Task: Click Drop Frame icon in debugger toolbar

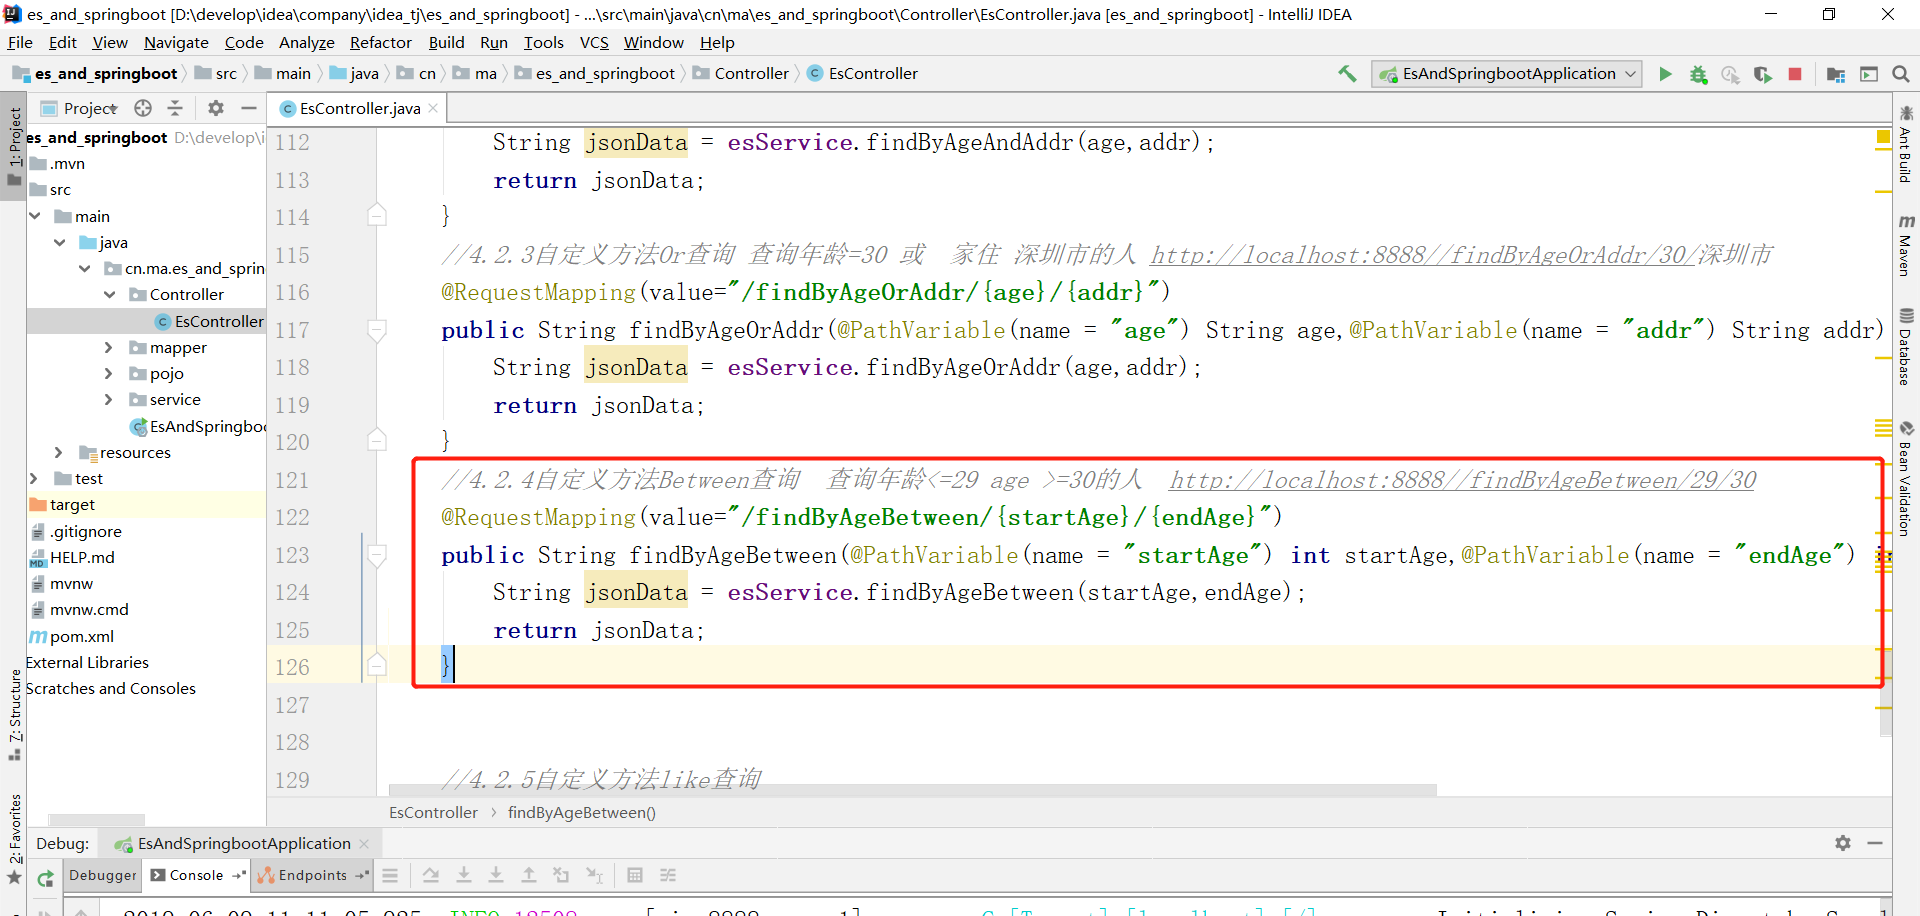Action: (561, 875)
